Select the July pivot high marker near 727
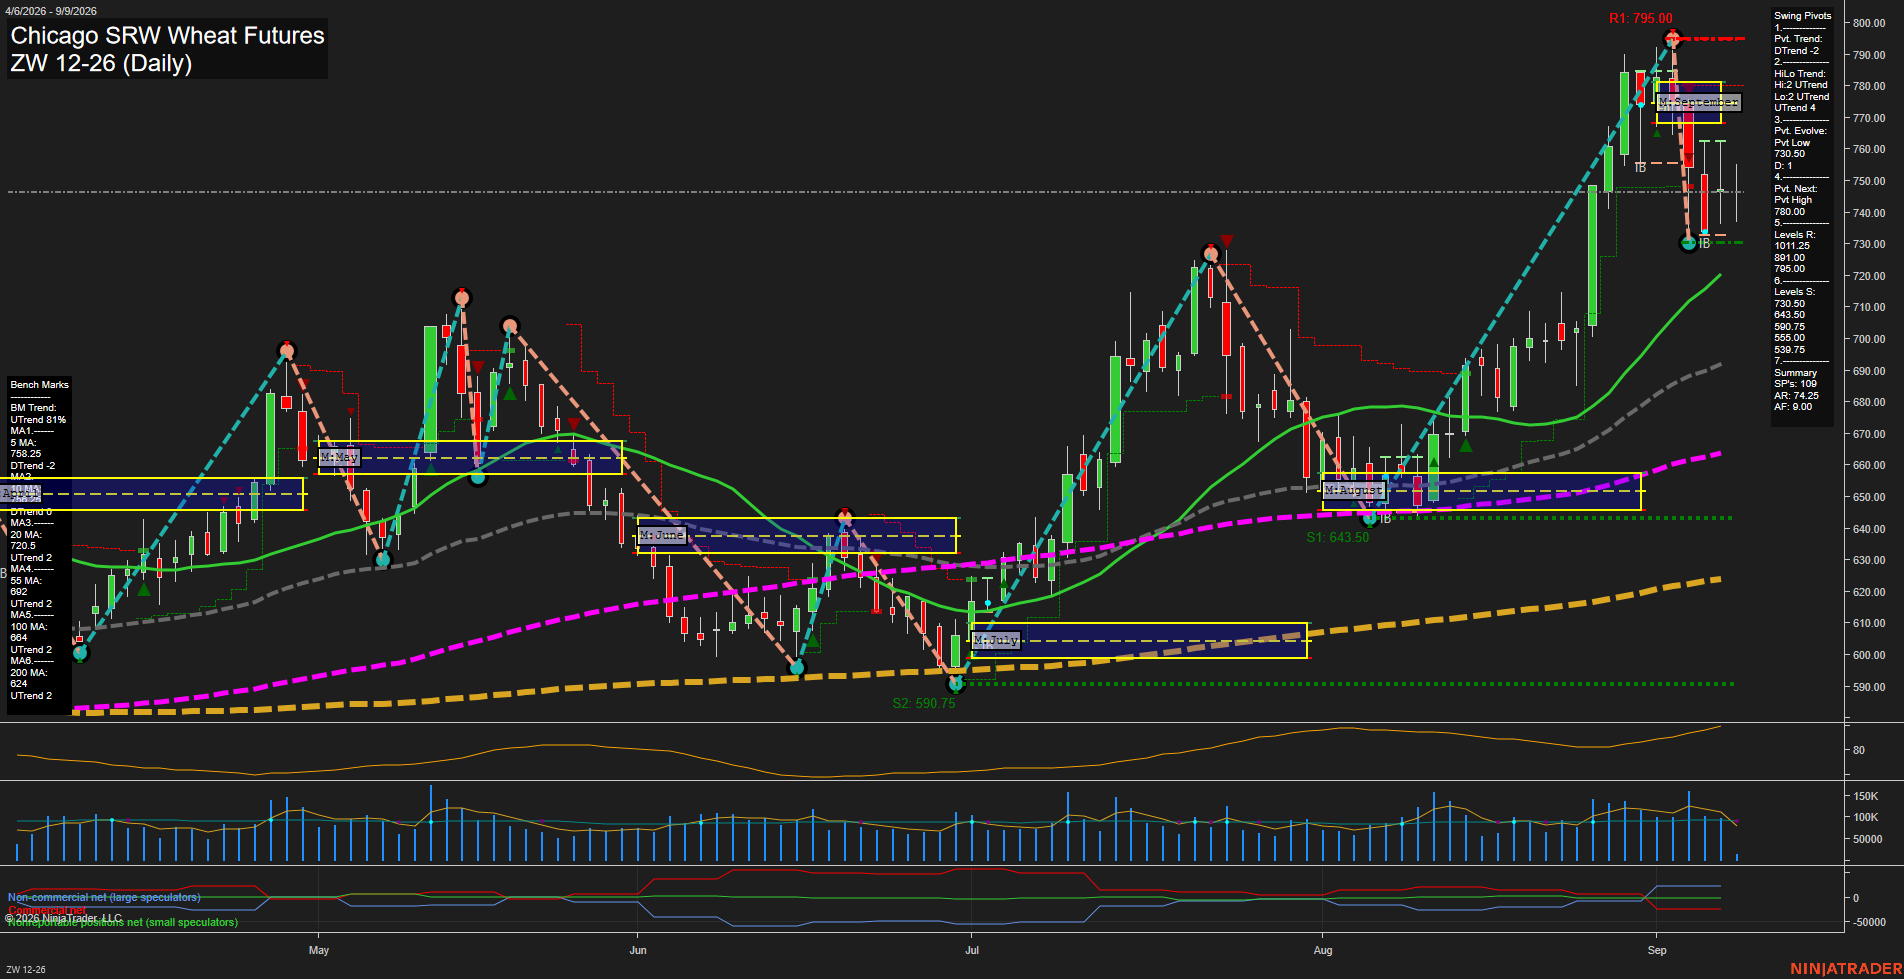This screenshot has height=979, width=1904. click(x=1211, y=254)
